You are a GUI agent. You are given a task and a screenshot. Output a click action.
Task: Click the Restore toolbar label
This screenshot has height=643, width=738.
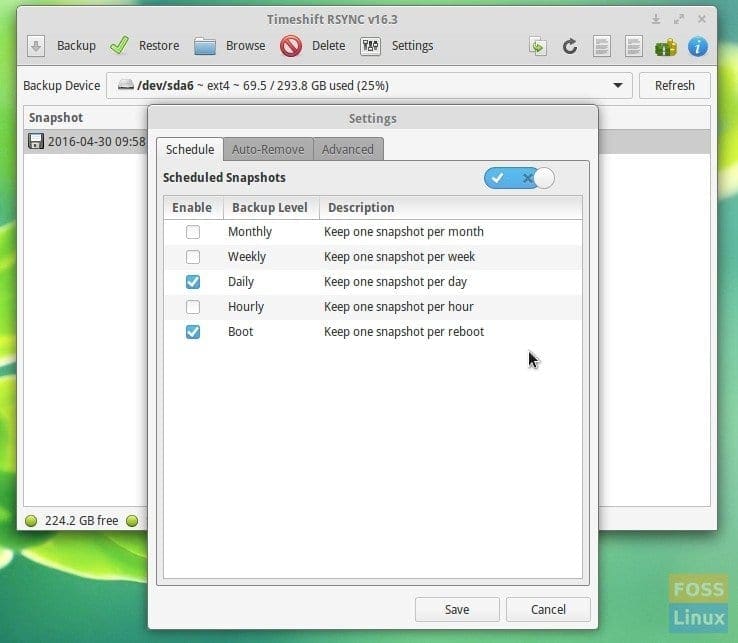[x=159, y=46]
